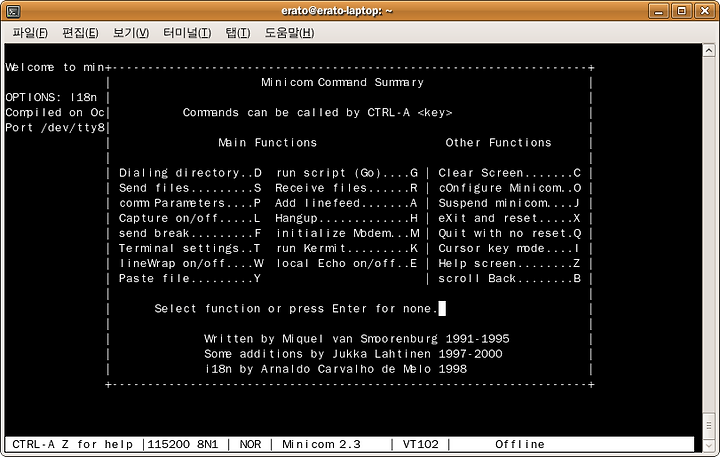Screen dimensions: 720x457
Task: Click the 'NOR' status entry
Action: coord(250,444)
